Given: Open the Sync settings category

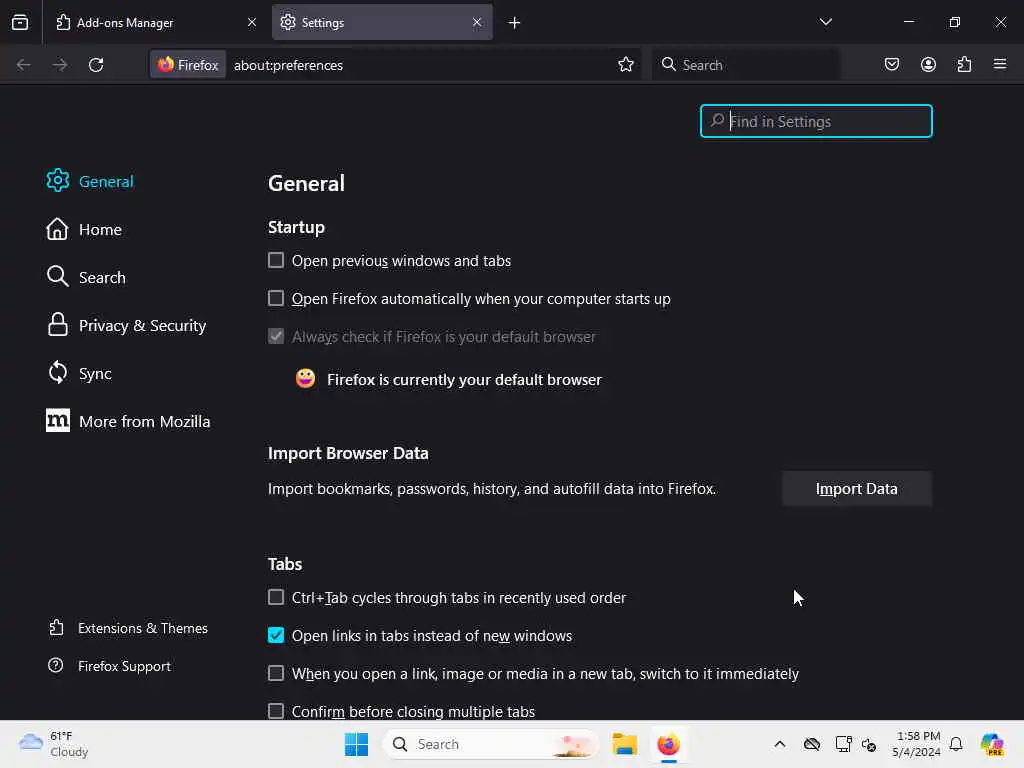Looking at the screenshot, I should (x=79, y=374).
